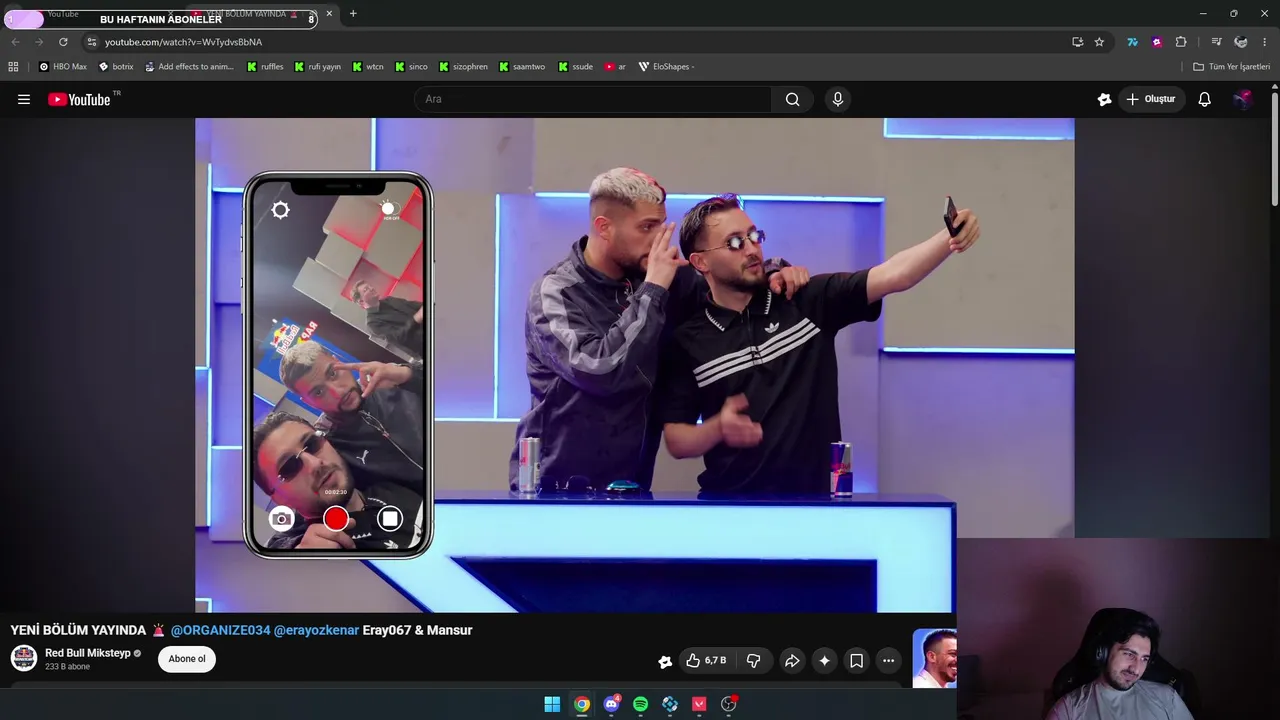Subscribe with the Abone ol button

pyautogui.click(x=187, y=659)
